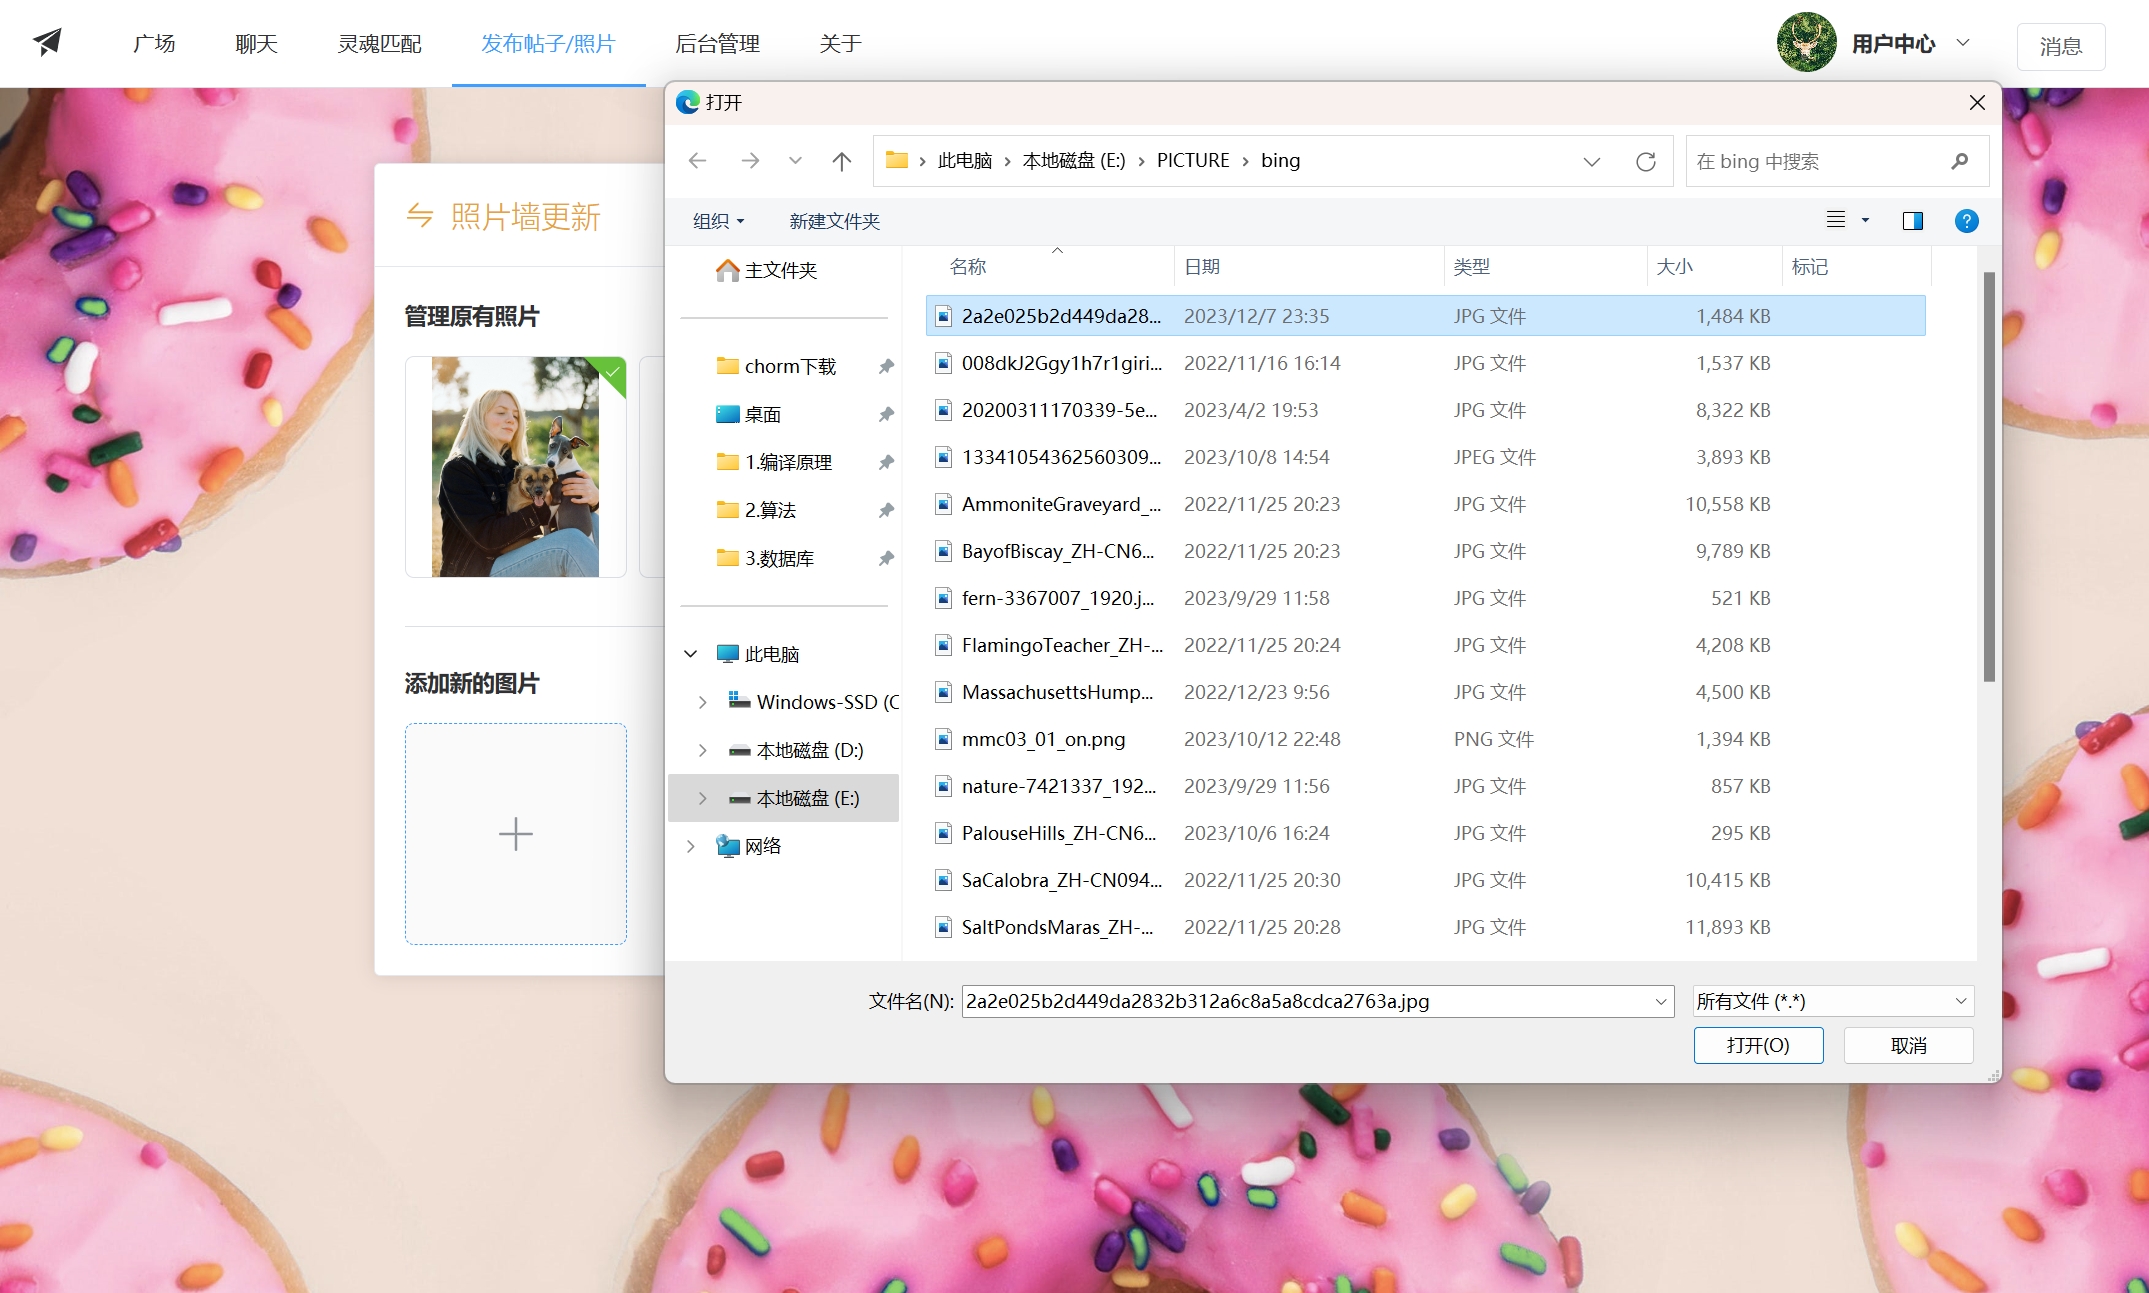
Task: Click the paper plane logo icon
Action: [x=47, y=42]
